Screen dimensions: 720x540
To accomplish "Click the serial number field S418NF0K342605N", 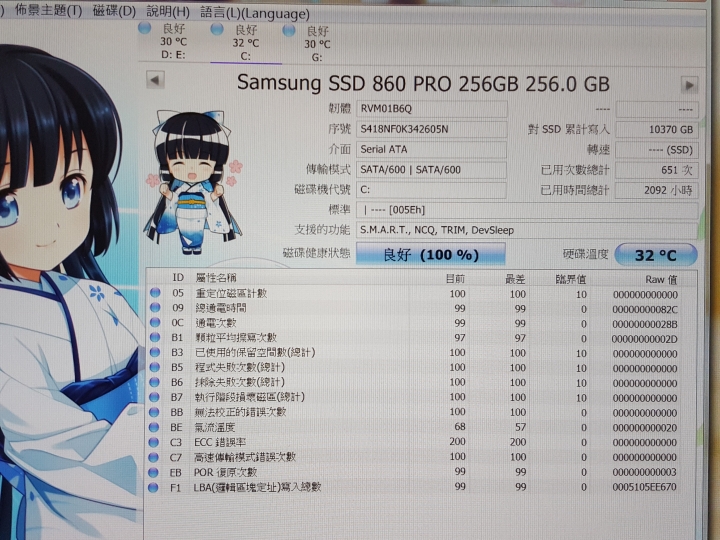I will pos(432,129).
